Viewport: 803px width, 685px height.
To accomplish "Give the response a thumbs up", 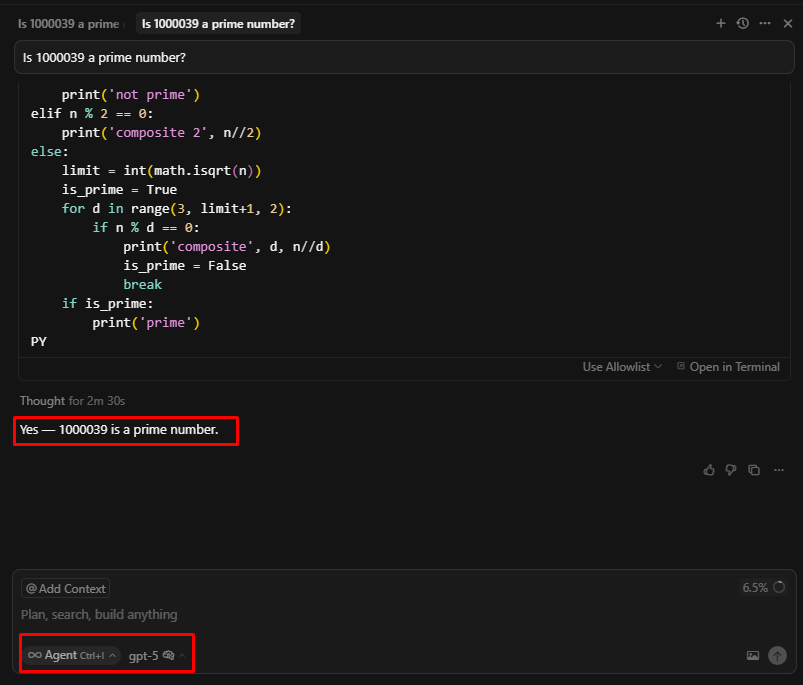I will coord(710,470).
